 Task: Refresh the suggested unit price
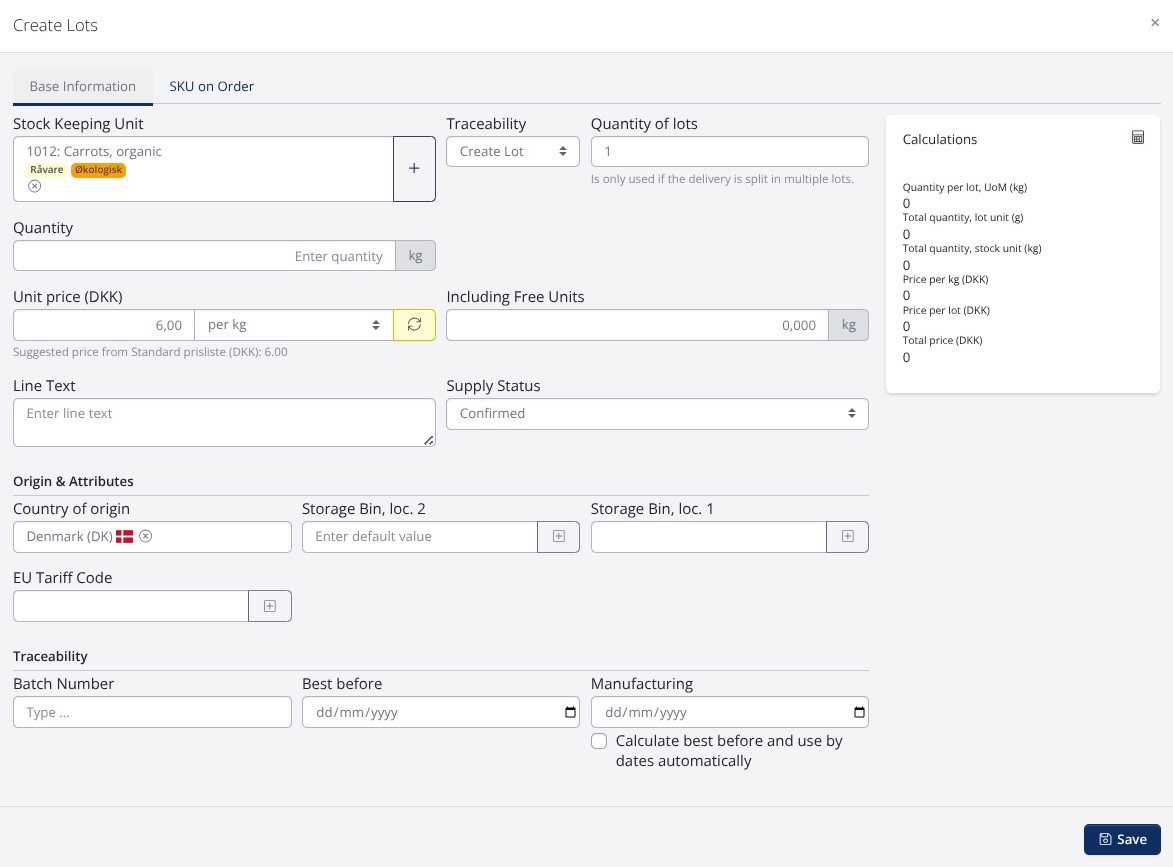[414, 325]
